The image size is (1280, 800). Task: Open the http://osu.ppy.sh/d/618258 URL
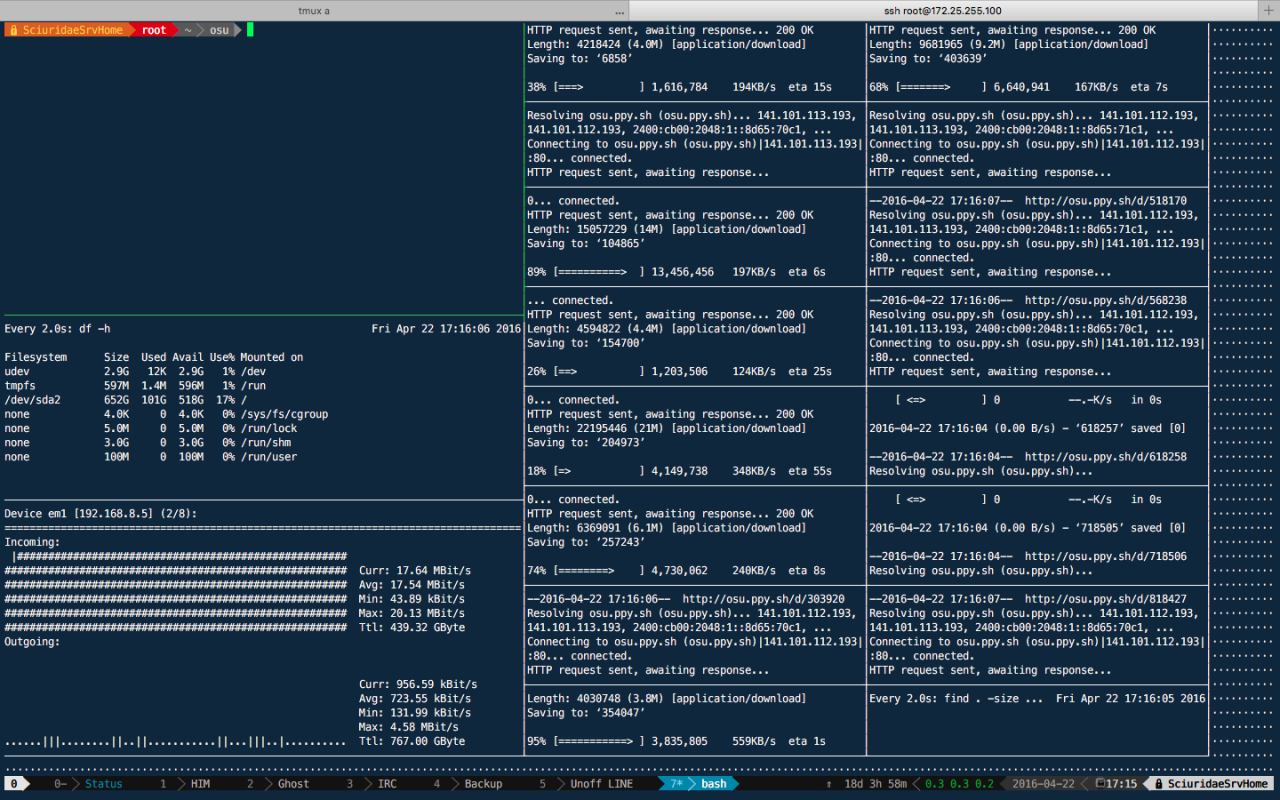pyautogui.click(x=1106, y=457)
